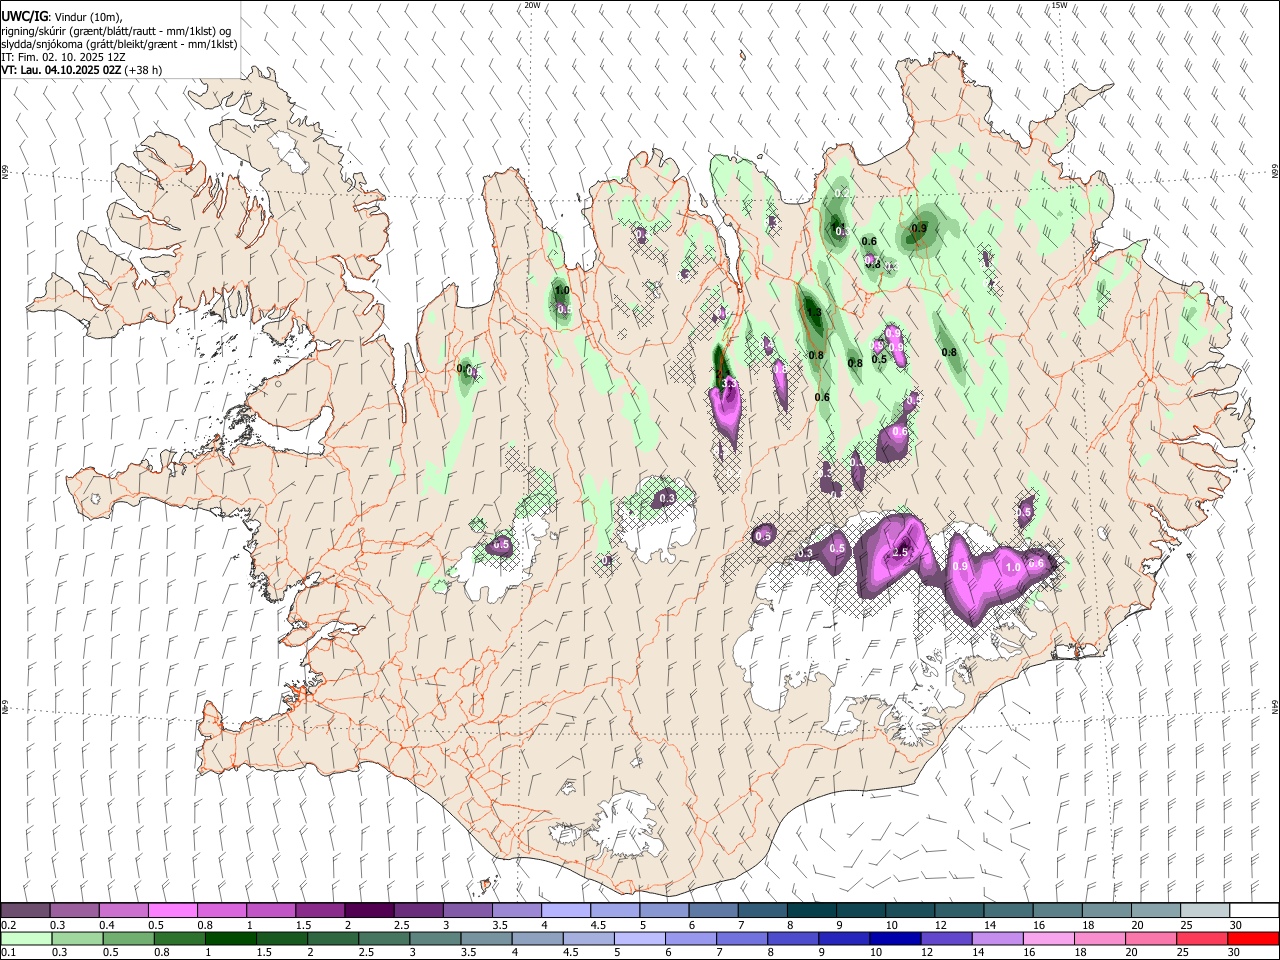Click the '4.5' label under the top legend row
This screenshot has width=1280, height=960.
tap(598, 925)
